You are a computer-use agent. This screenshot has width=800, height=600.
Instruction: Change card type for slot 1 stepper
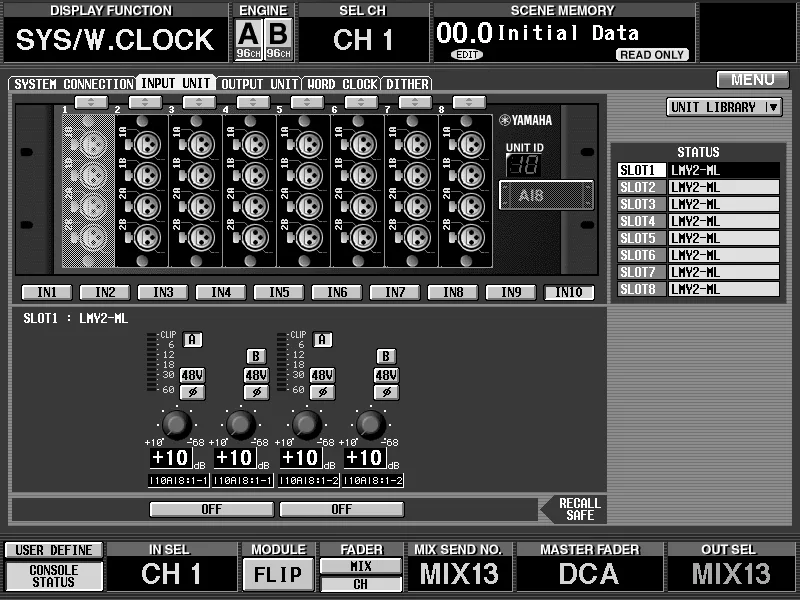pos(91,102)
